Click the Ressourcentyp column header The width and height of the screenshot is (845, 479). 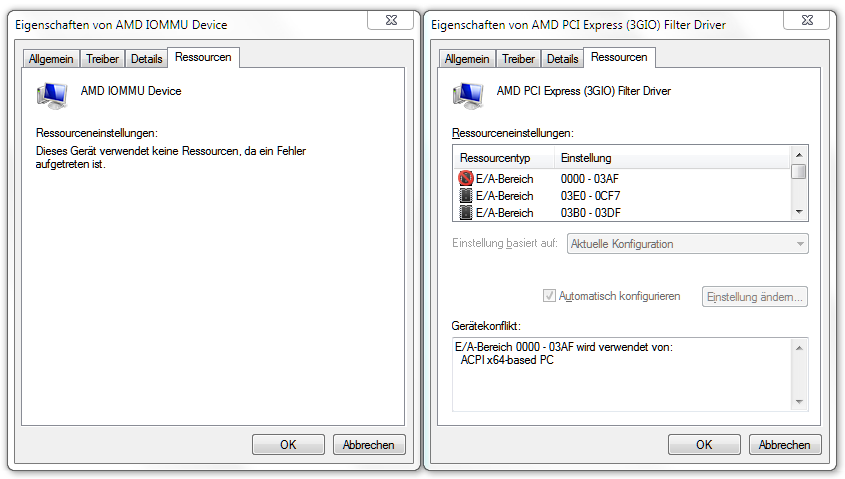coord(504,158)
